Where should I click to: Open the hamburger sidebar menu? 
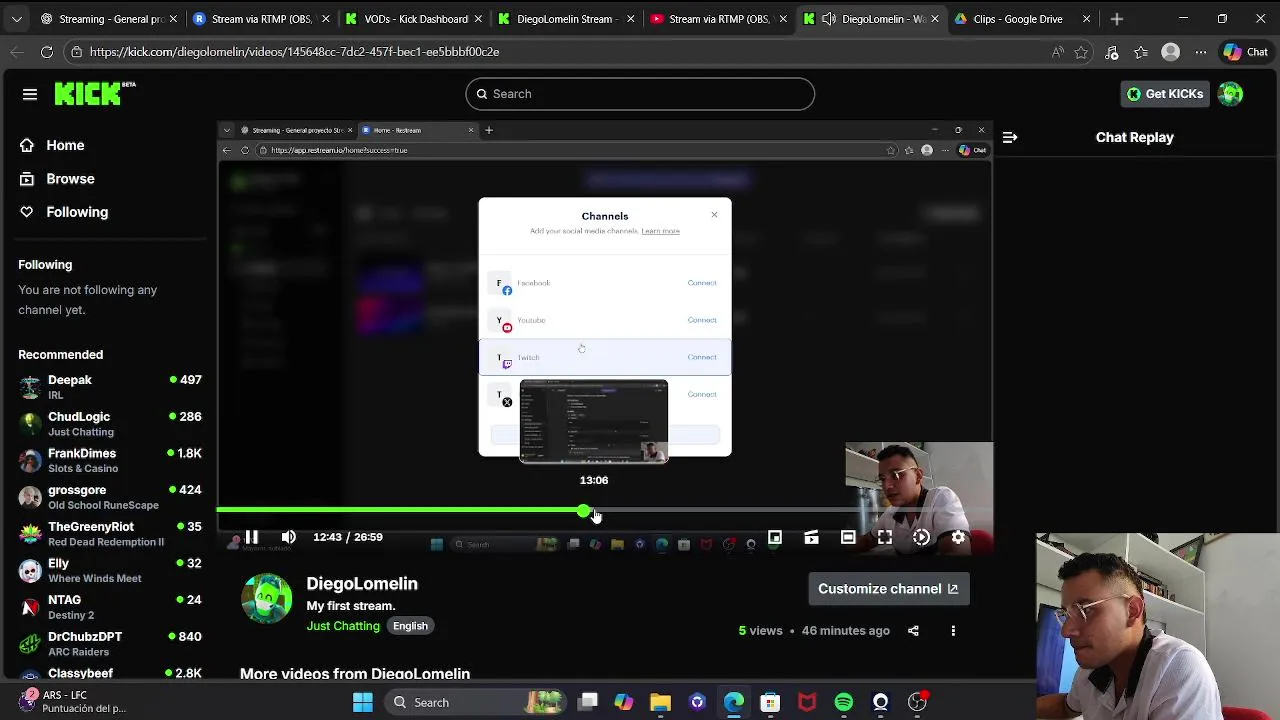(30, 94)
